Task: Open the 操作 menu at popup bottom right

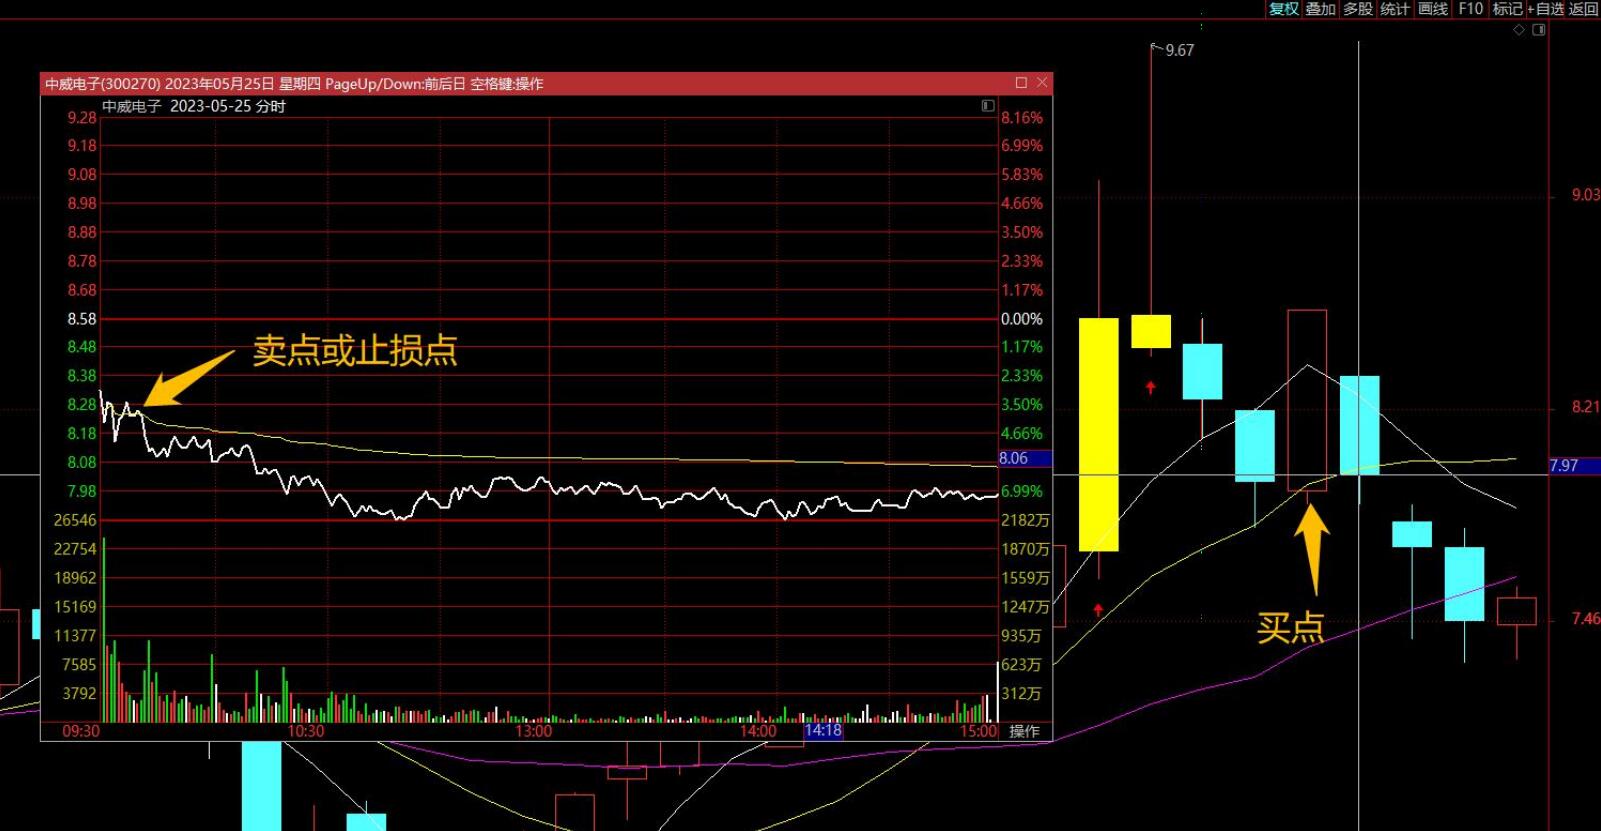Action: 1024,731
